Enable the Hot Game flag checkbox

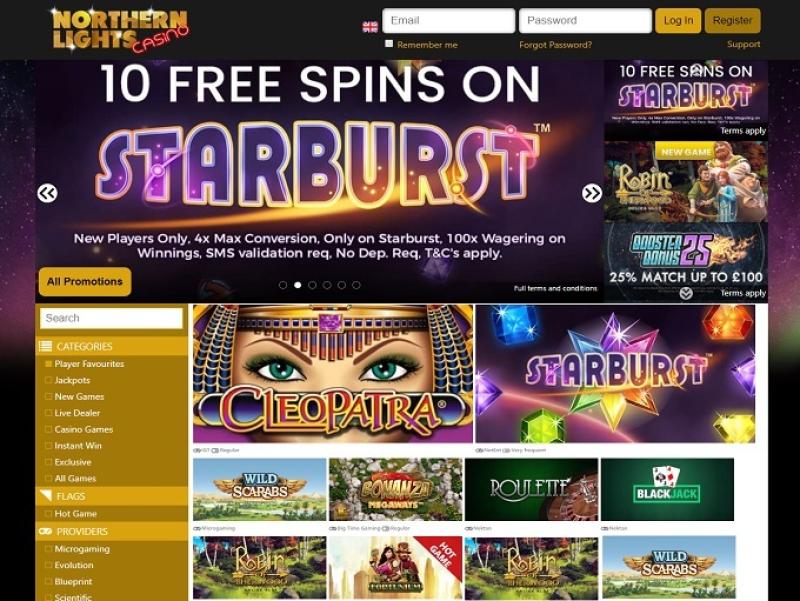[48, 514]
